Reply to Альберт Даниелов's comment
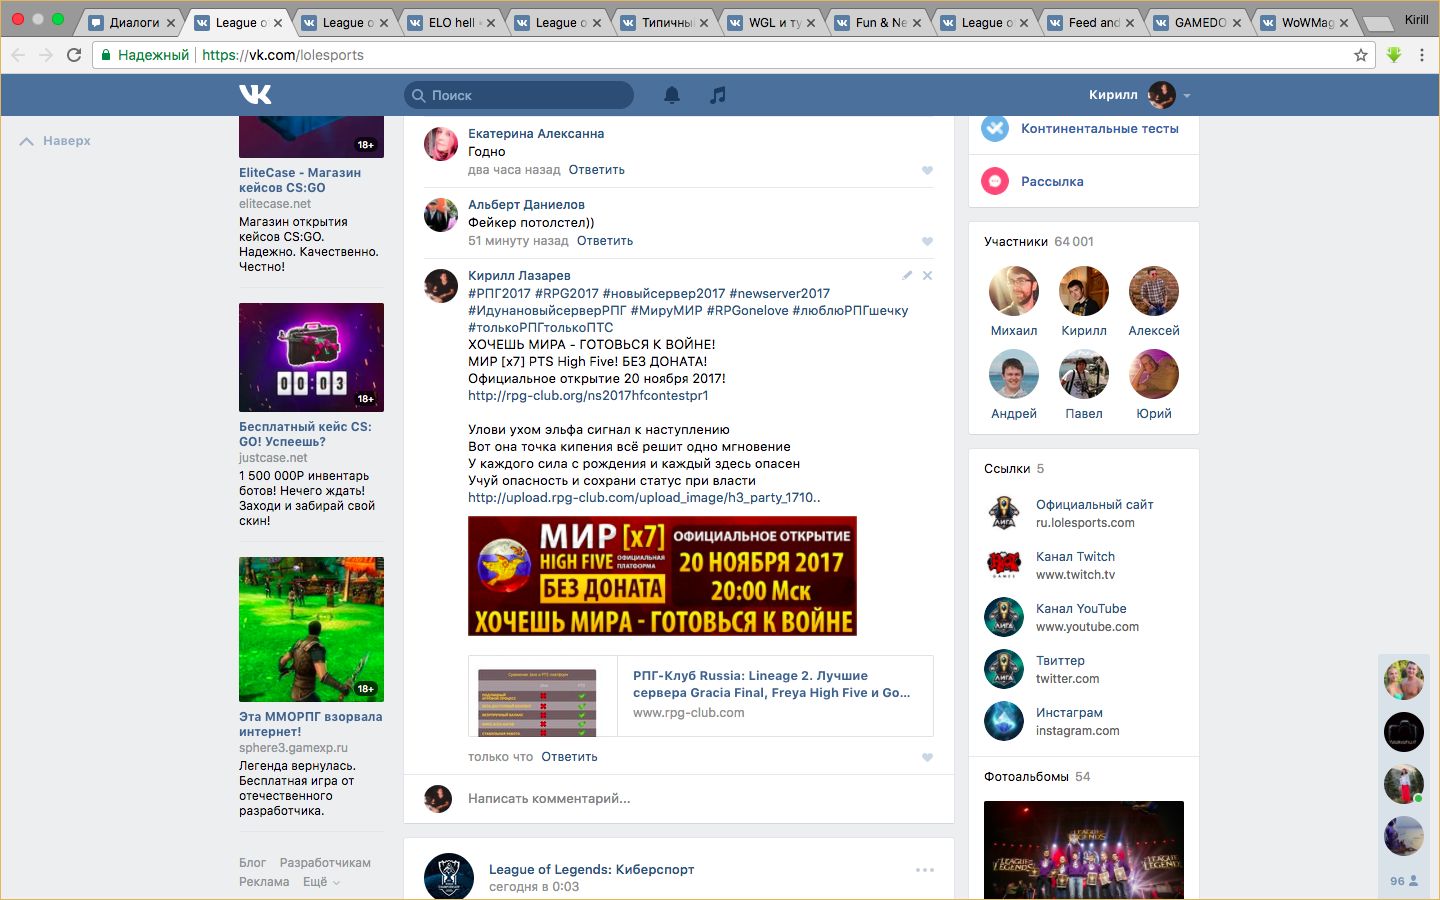 click(x=605, y=241)
